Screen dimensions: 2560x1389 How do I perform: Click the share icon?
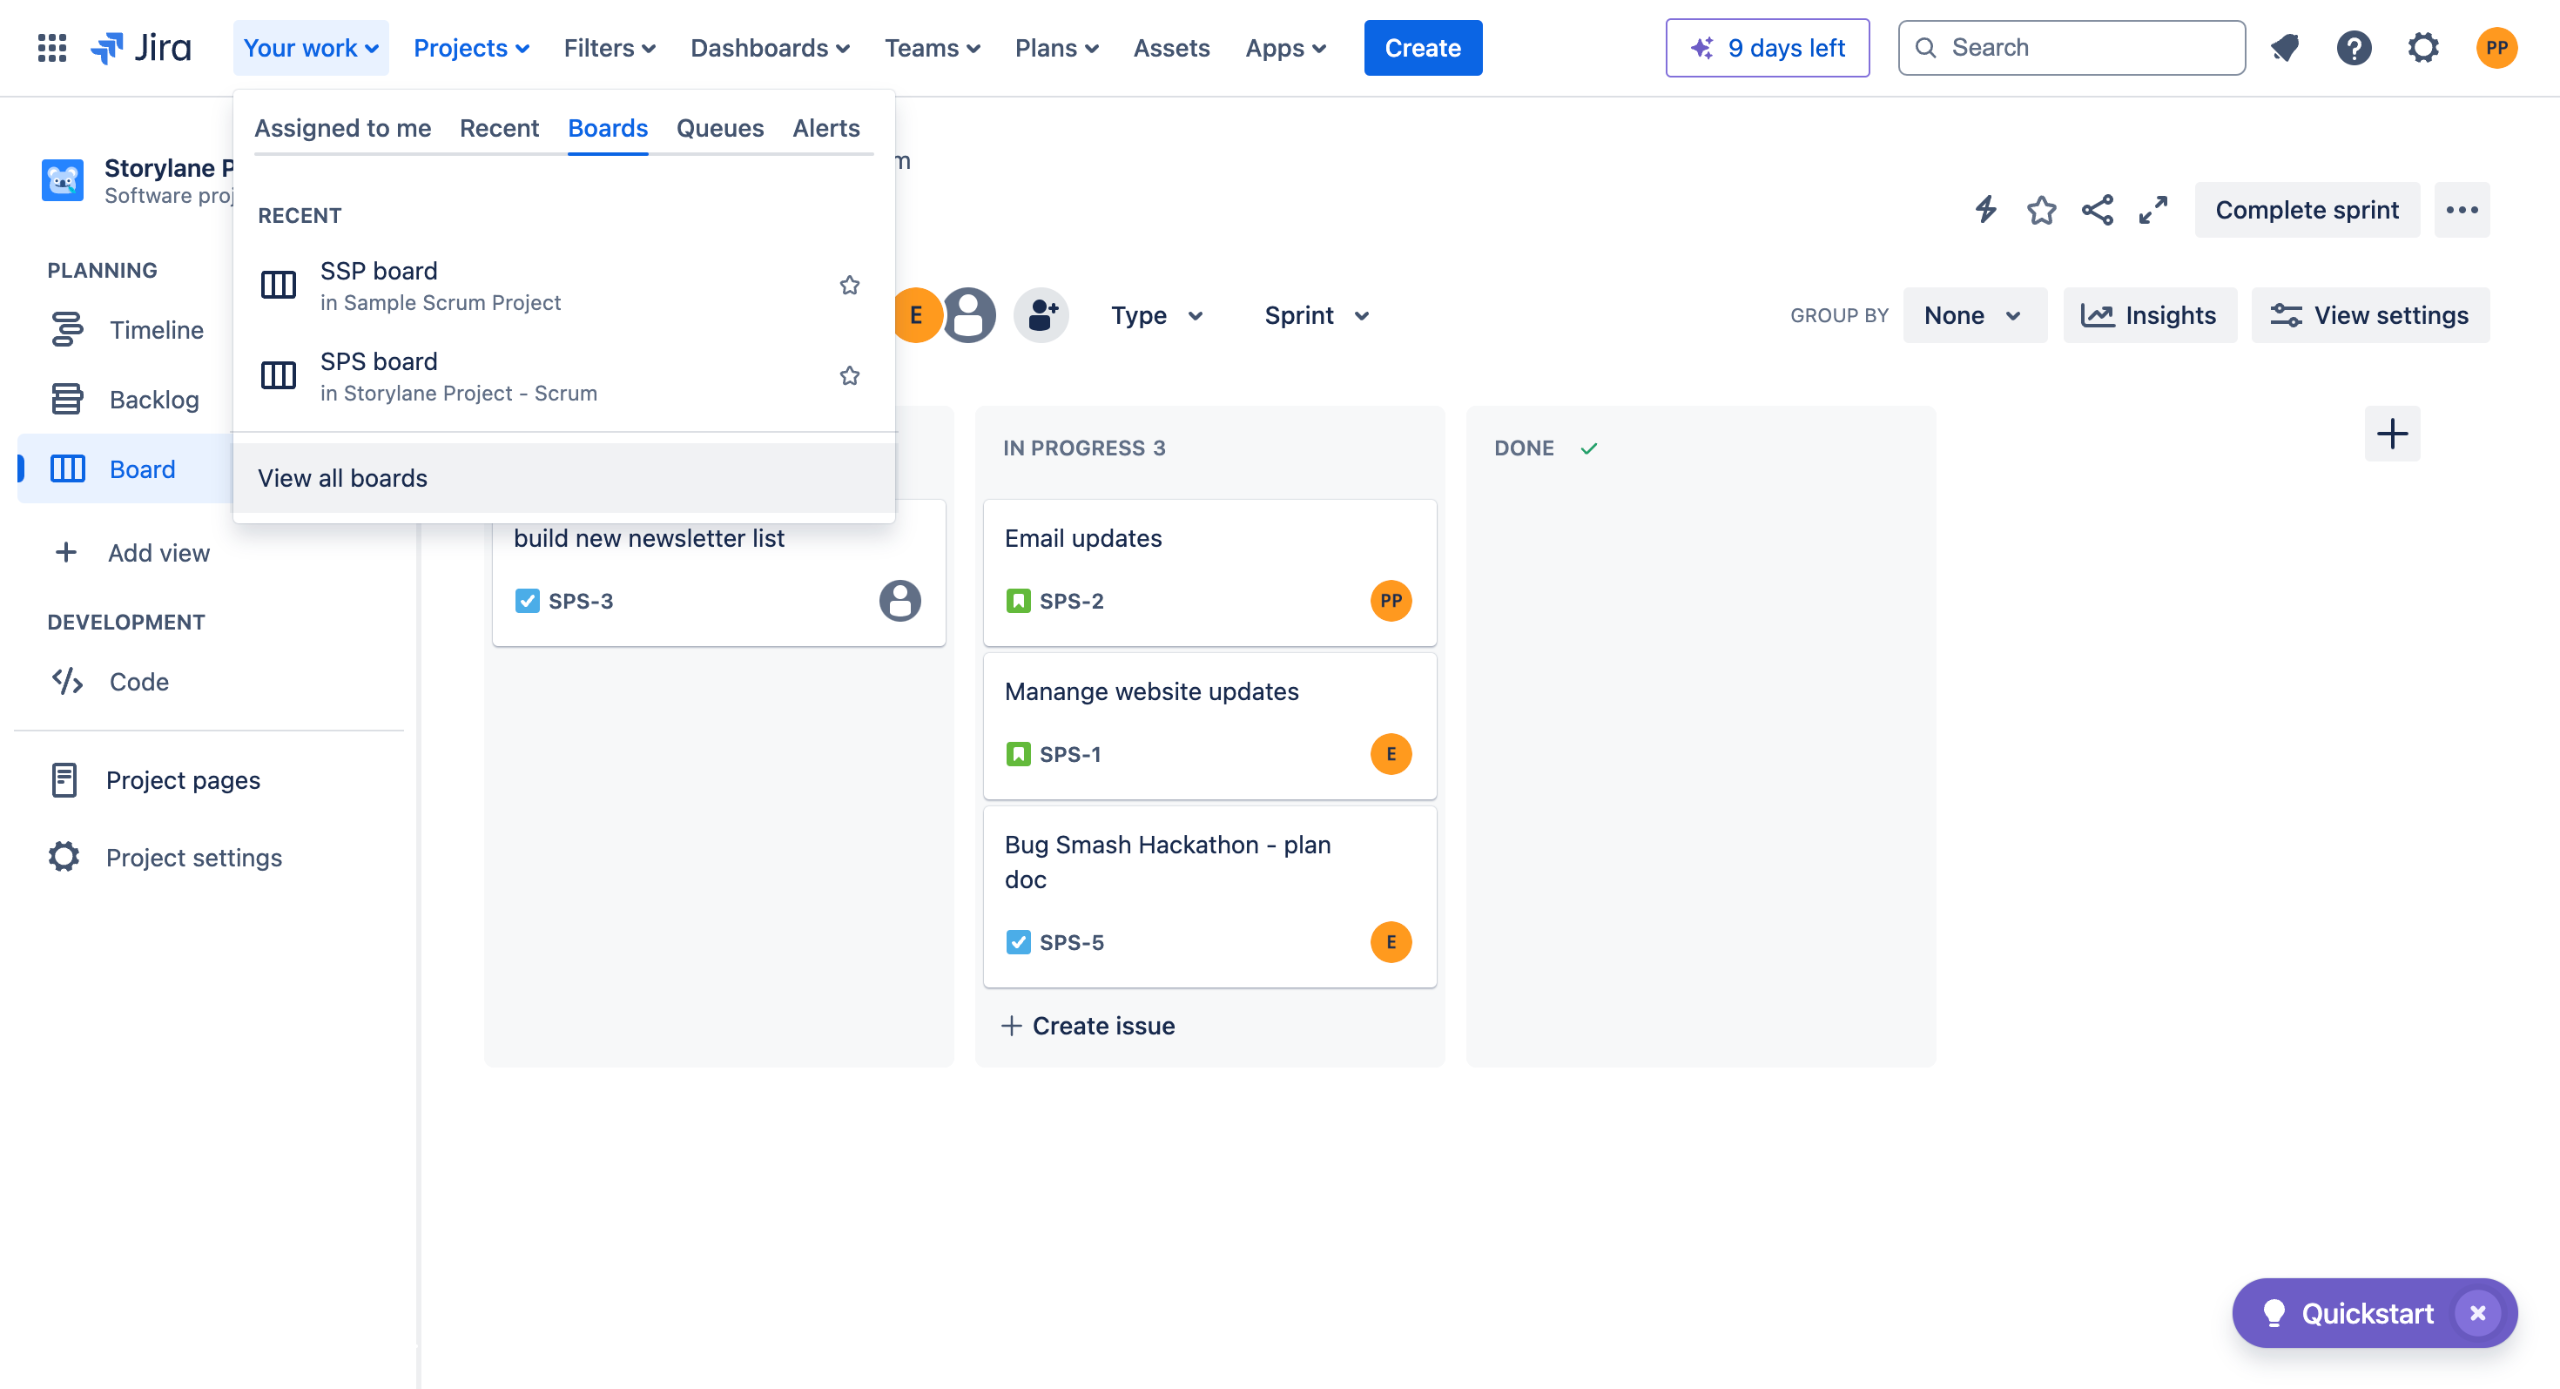click(x=2097, y=210)
